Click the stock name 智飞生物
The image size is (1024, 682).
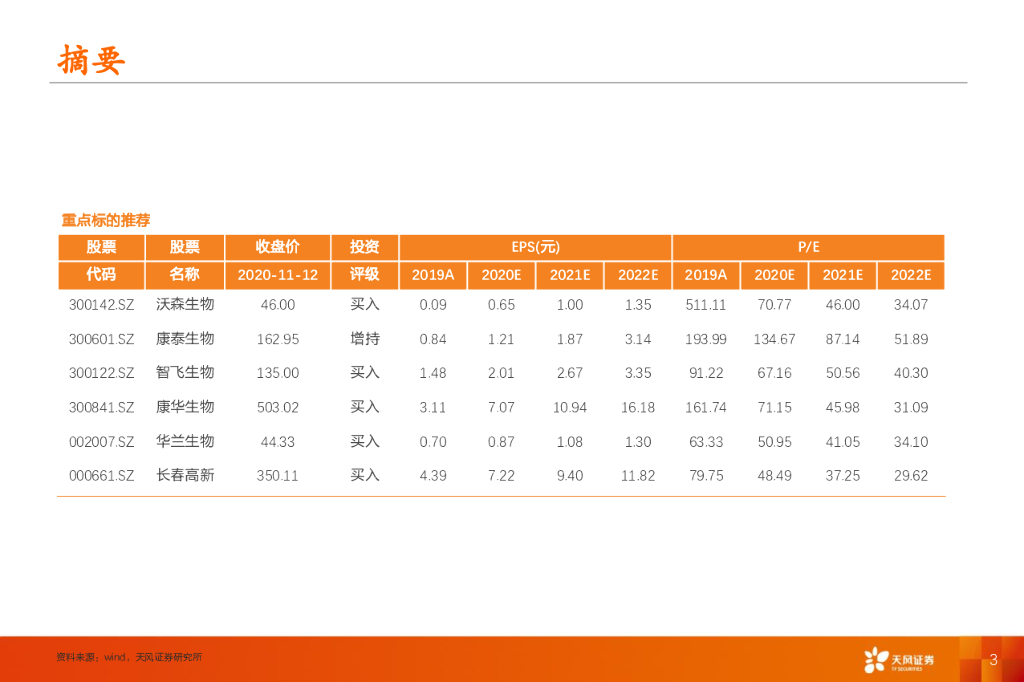coord(185,372)
